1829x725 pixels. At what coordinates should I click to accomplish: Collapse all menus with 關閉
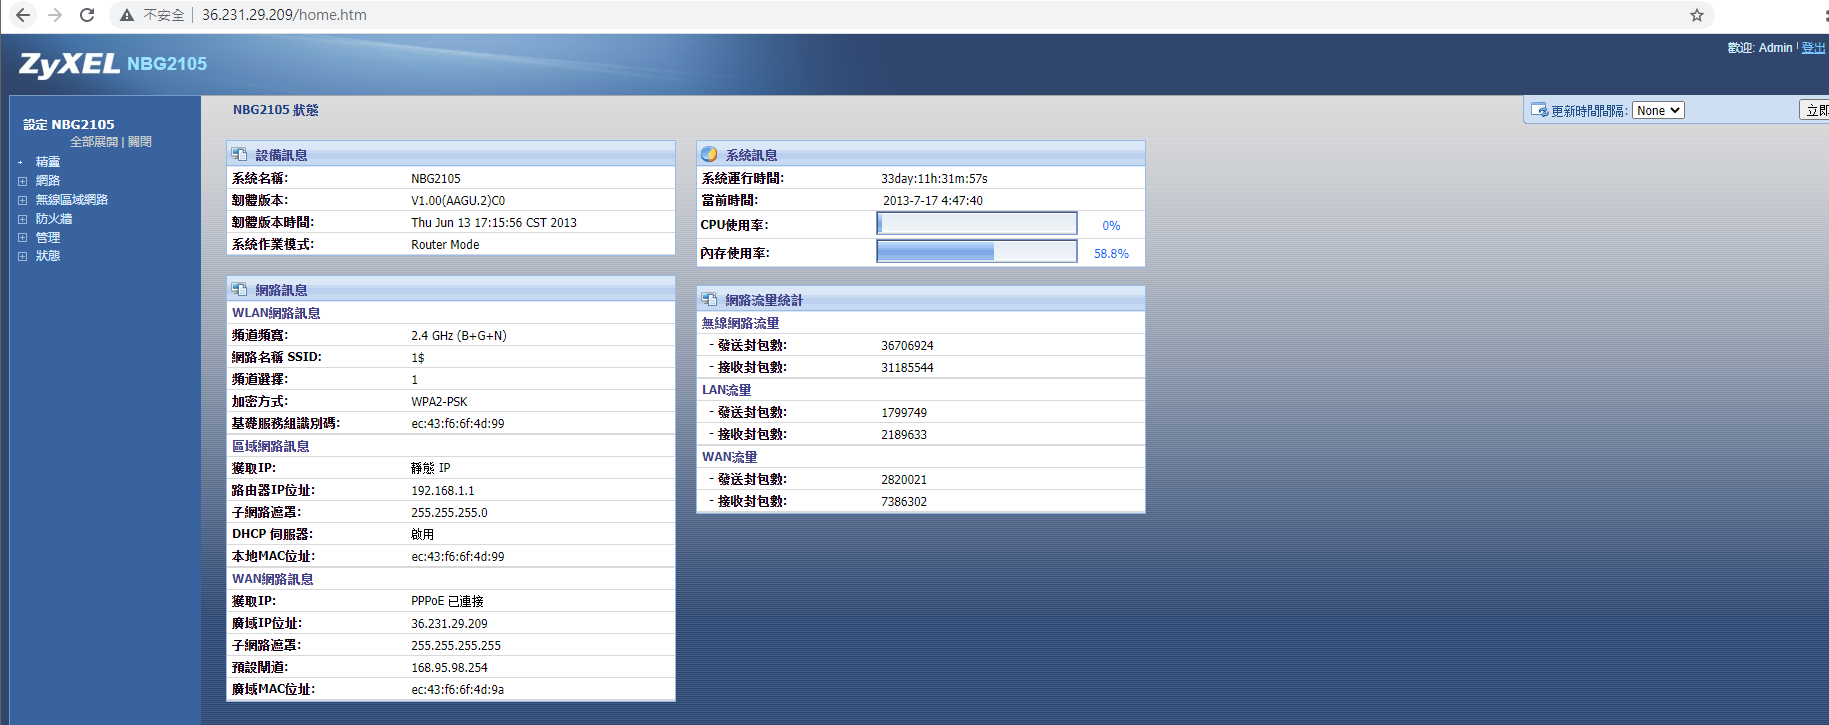tap(140, 142)
